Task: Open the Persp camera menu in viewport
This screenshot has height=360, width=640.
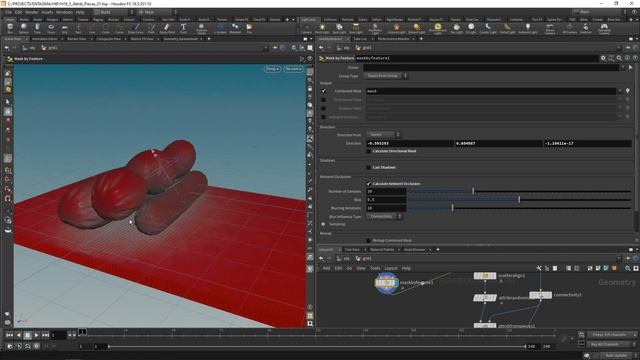Action: (x=272, y=69)
